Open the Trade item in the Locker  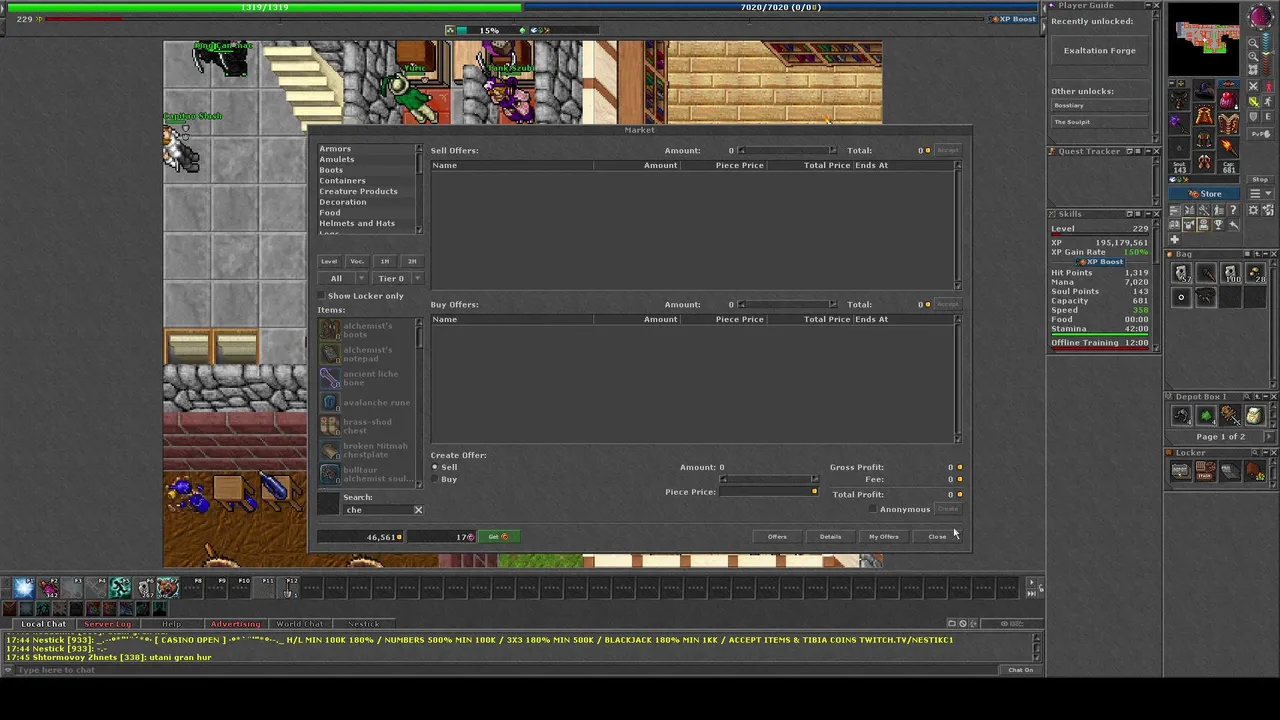1205,471
